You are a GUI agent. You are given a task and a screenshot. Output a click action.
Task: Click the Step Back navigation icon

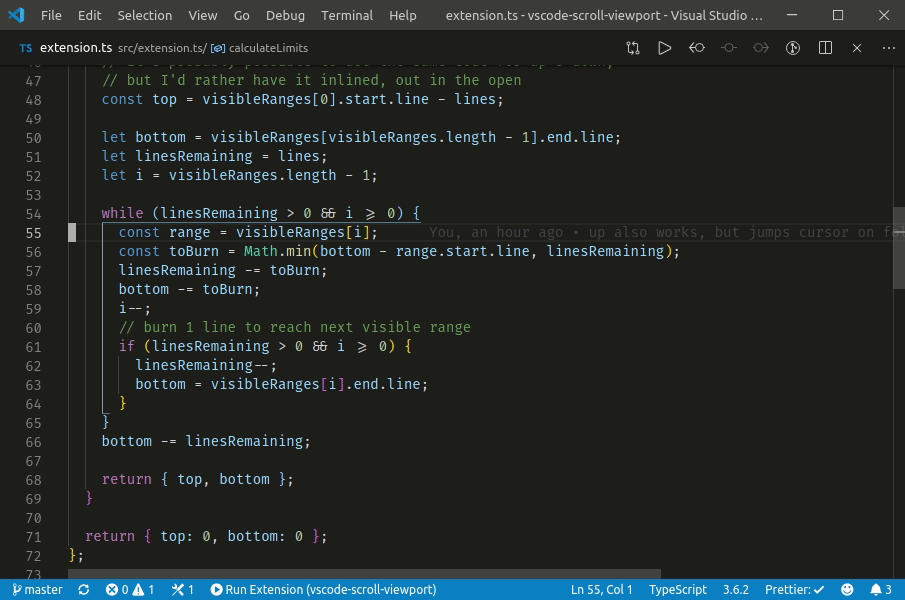pyautogui.click(x=697, y=47)
